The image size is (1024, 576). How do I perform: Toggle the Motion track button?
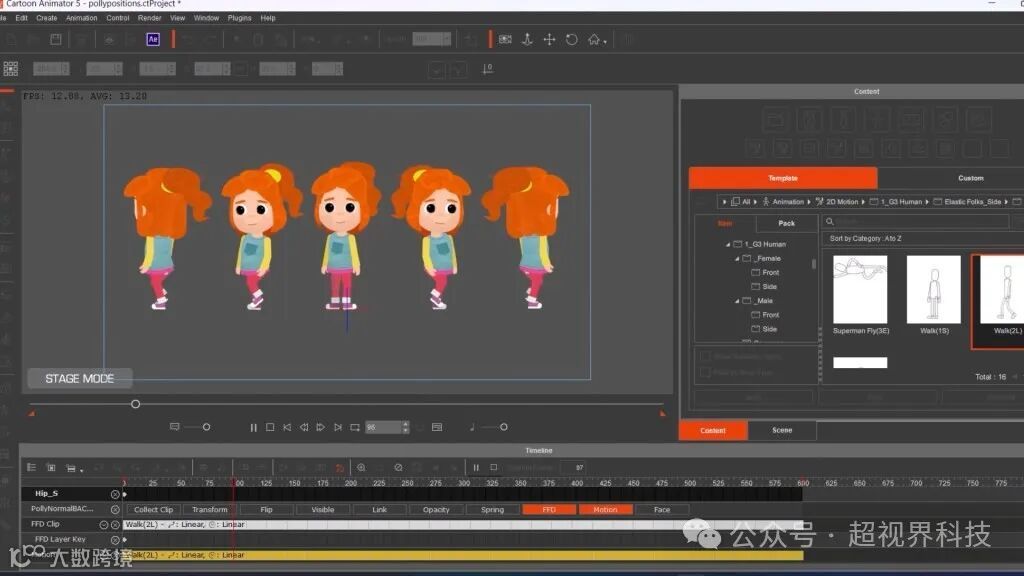pyautogui.click(x=605, y=509)
